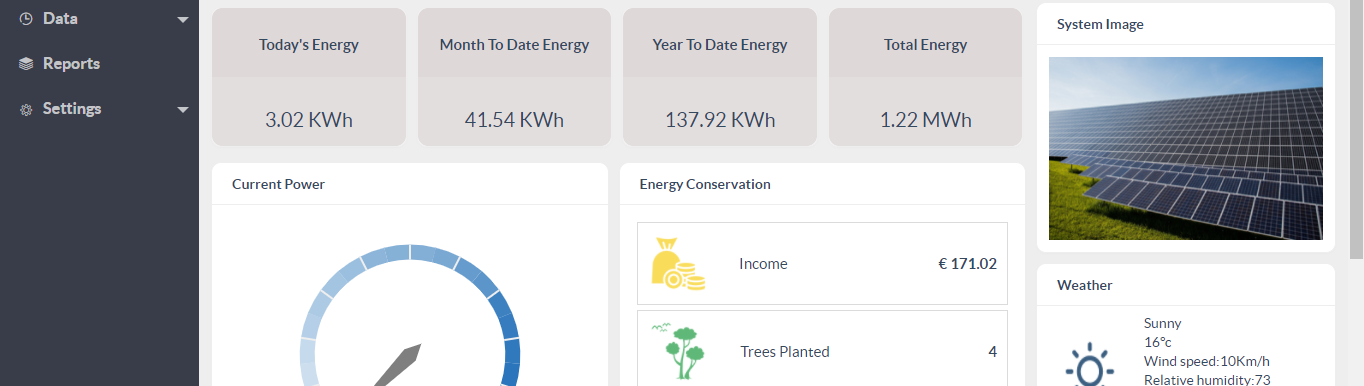Click the Trees Planted label
1364x386 pixels.
[x=785, y=351]
